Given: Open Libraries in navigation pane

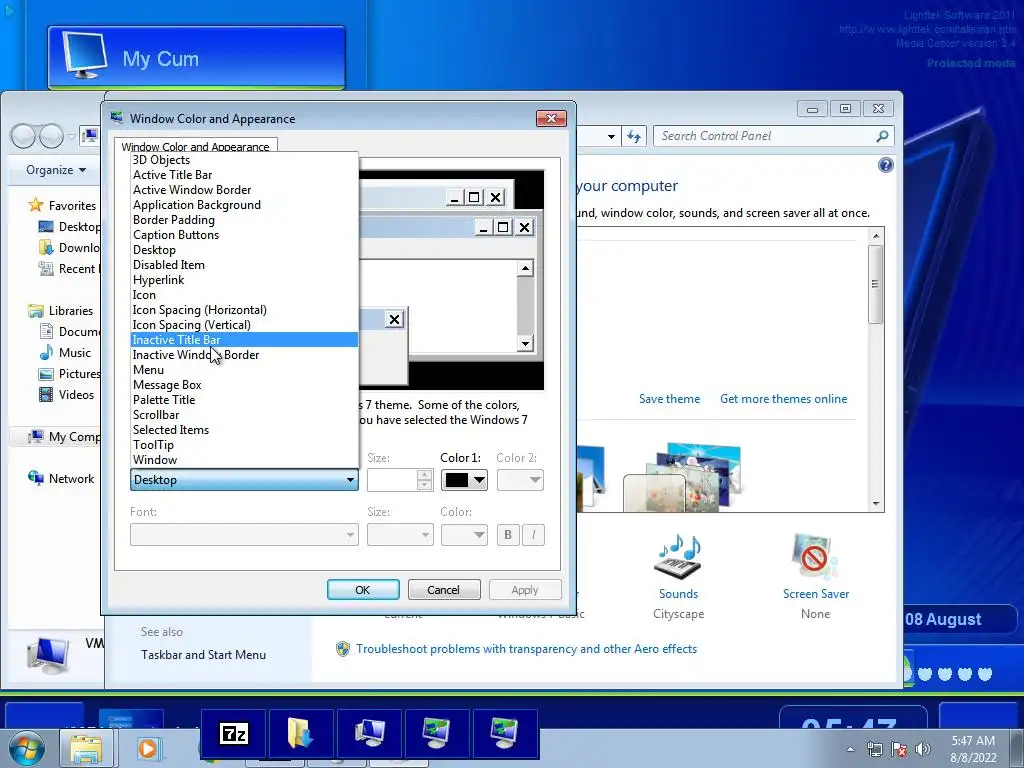Looking at the screenshot, I should 61,311.
